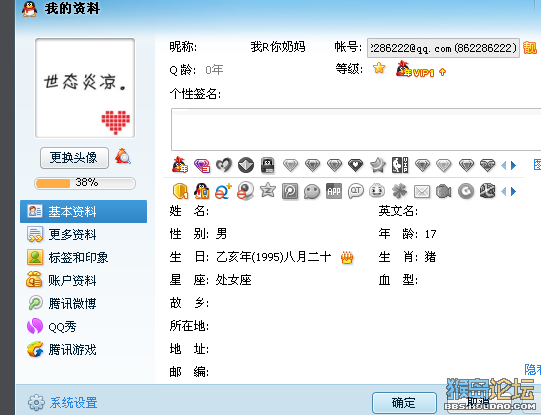Click the 处女座 zodiac text
The height and width of the screenshot is (415, 541).
[234, 280]
